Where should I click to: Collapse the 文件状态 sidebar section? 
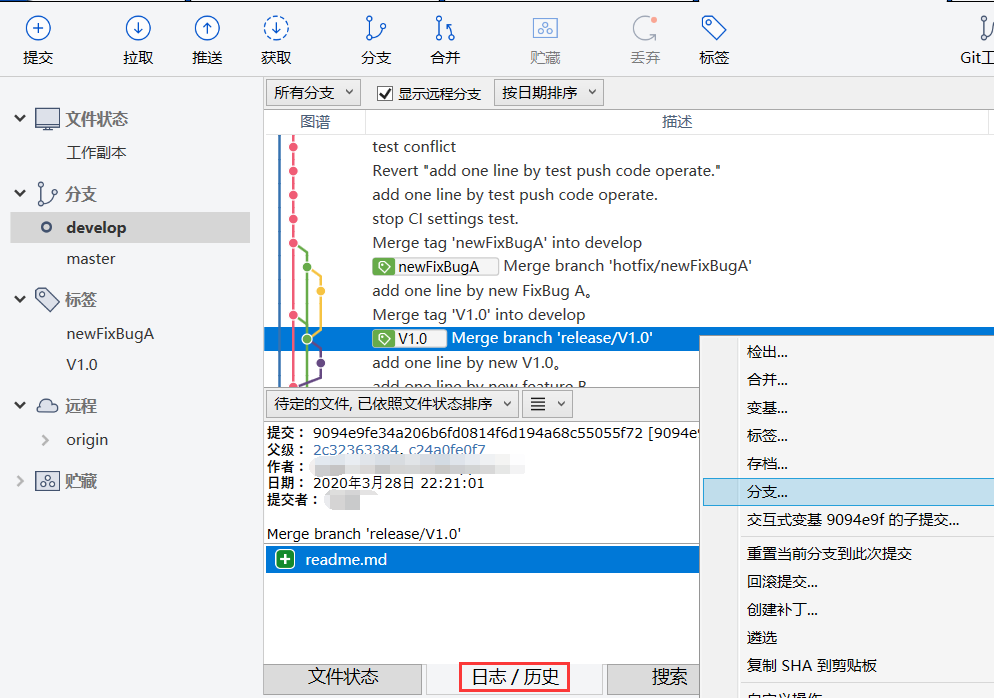coord(20,119)
